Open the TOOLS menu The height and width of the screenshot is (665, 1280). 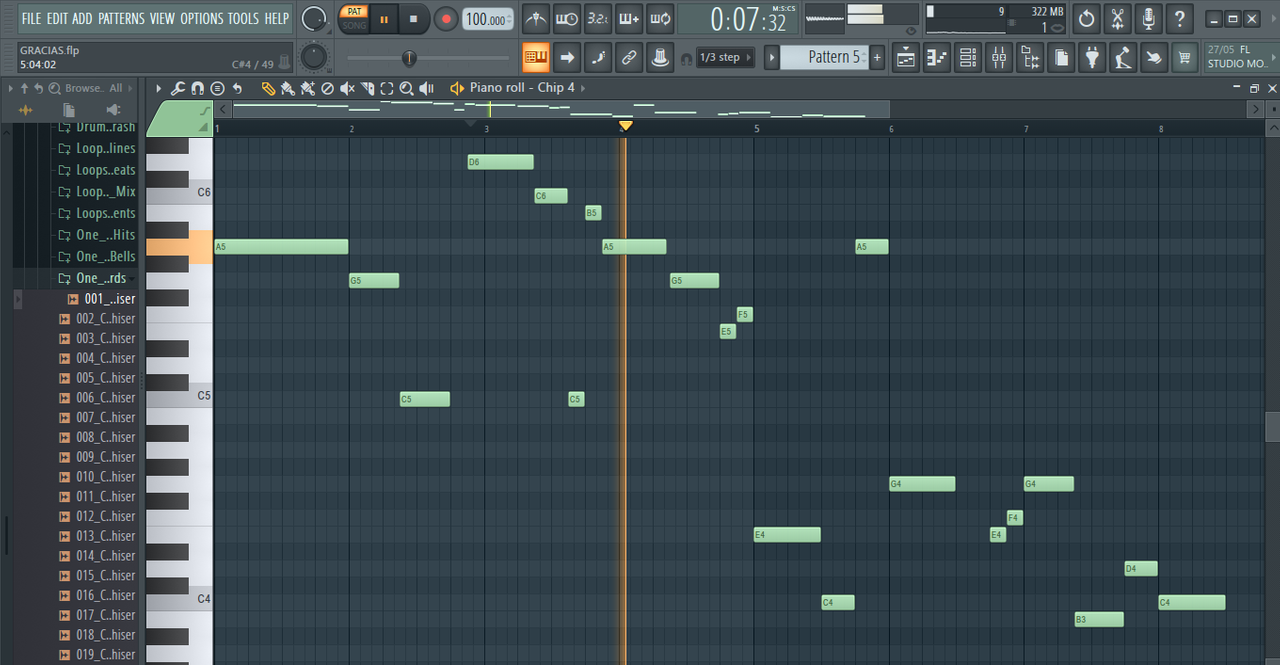tap(243, 18)
